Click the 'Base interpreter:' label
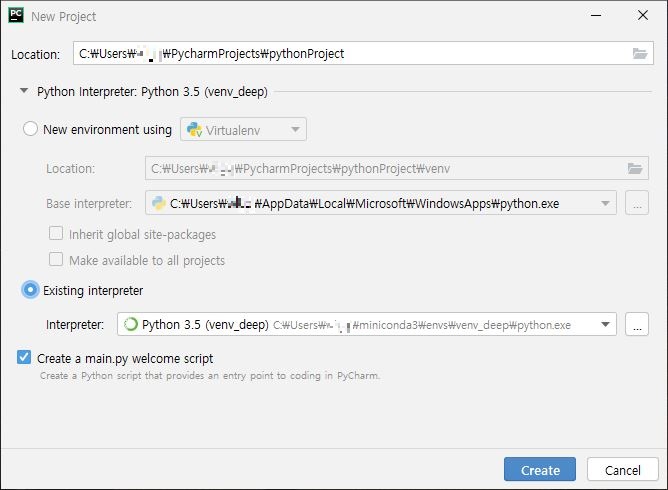668x490 pixels. 89,204
